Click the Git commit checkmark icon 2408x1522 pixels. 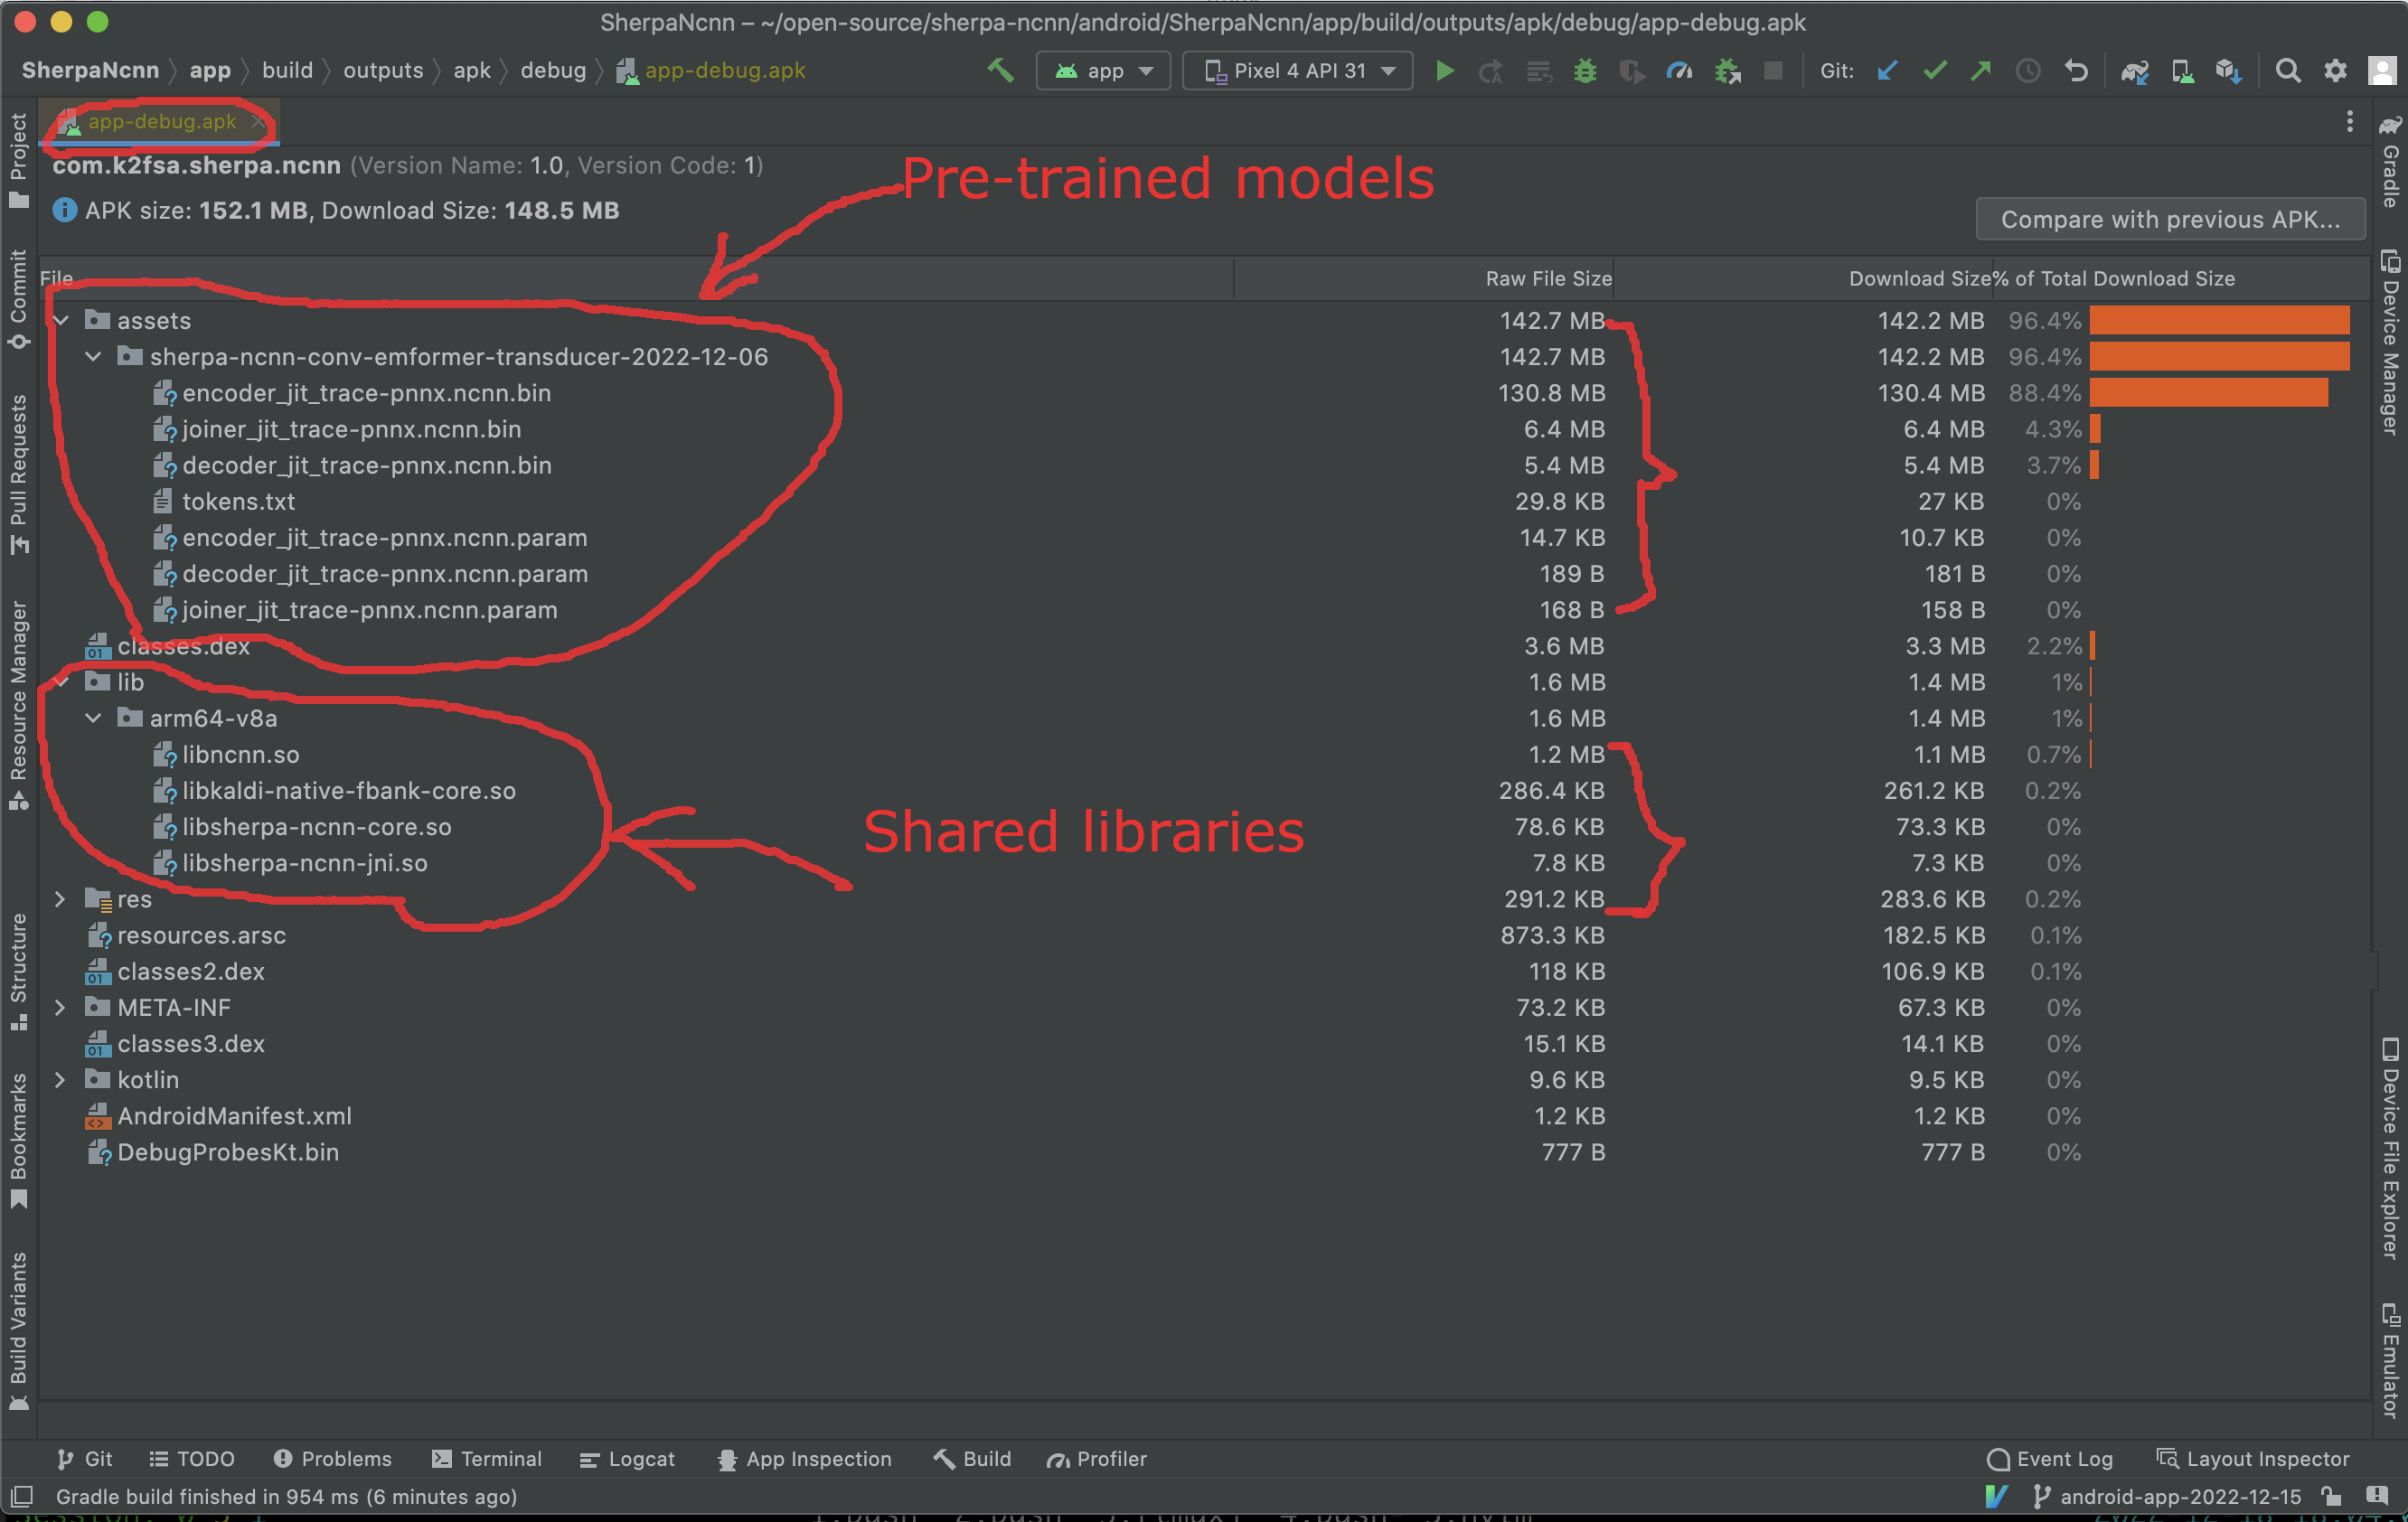coord(1934,71)
